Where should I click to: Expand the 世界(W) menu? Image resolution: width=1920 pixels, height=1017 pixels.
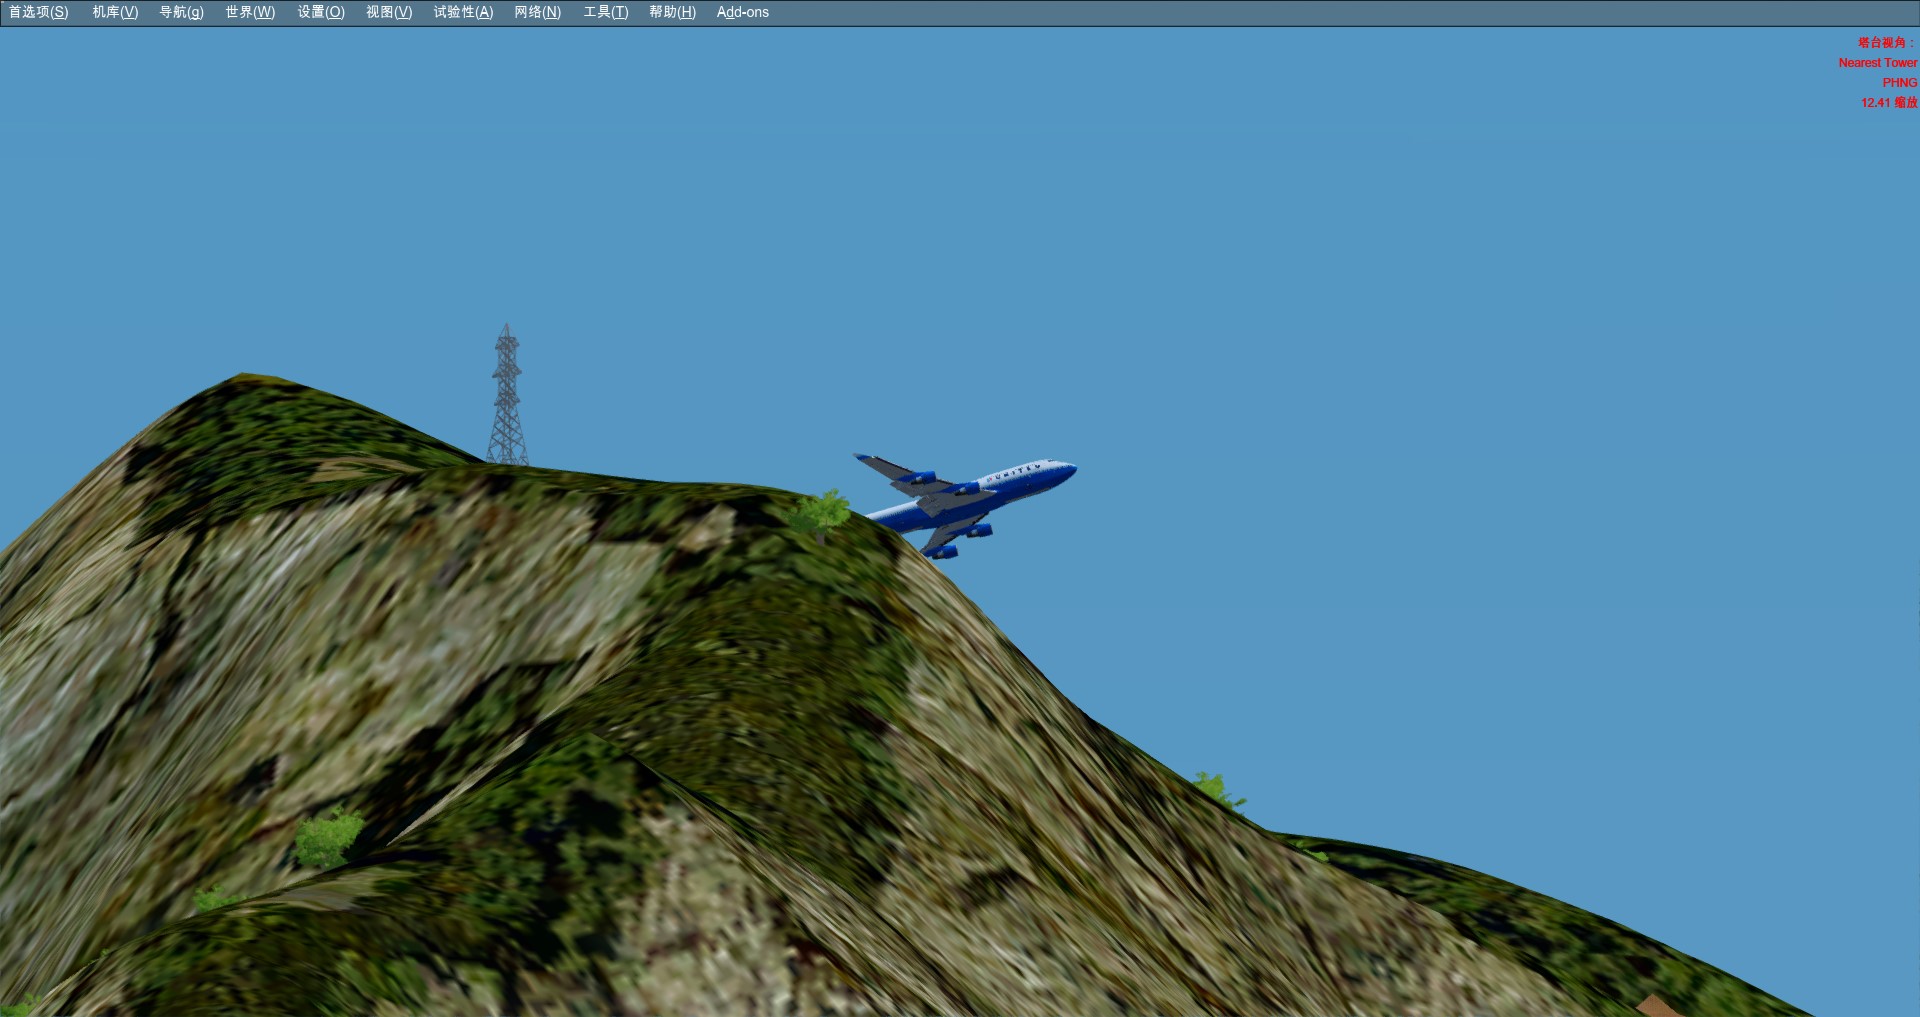pos(250,12)
